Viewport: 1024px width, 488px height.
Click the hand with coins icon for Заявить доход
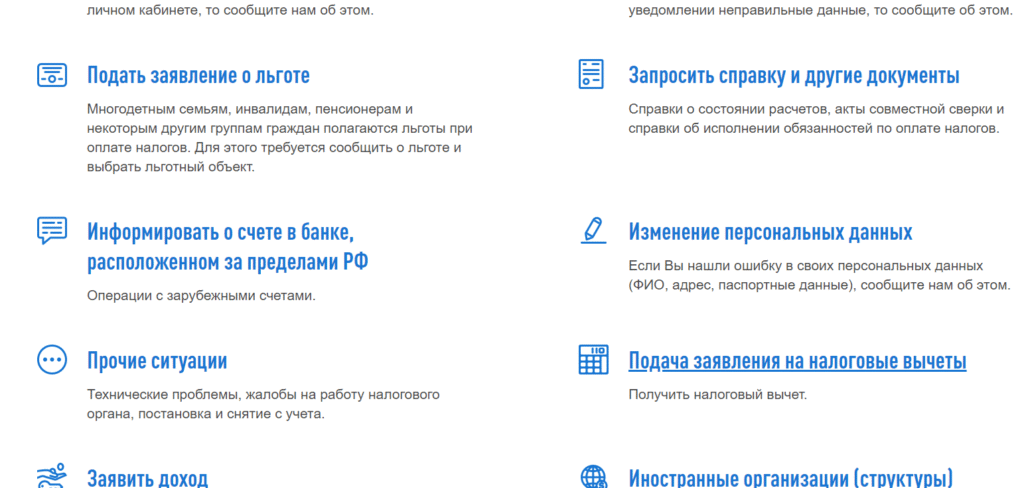tap(52, 477)
